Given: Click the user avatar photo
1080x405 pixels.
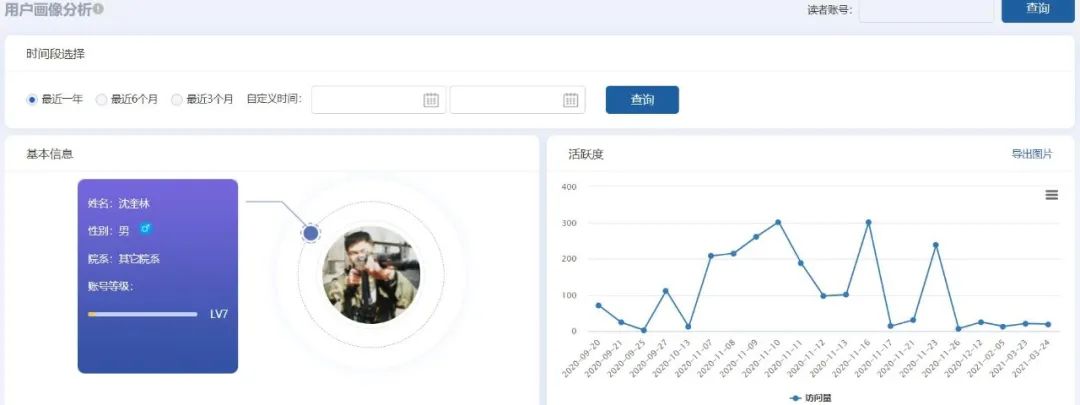Looking at the screenshot, I should coord(371,276).
